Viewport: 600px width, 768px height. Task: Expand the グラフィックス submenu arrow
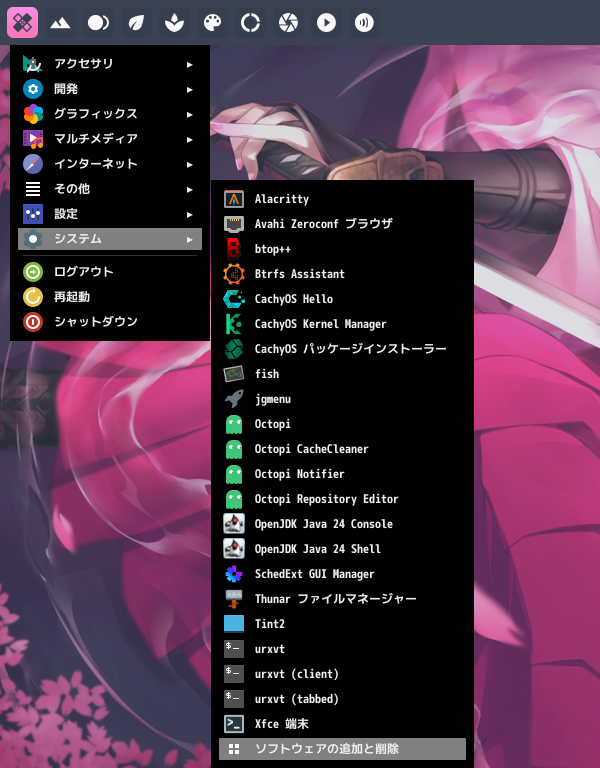(190, 114)
